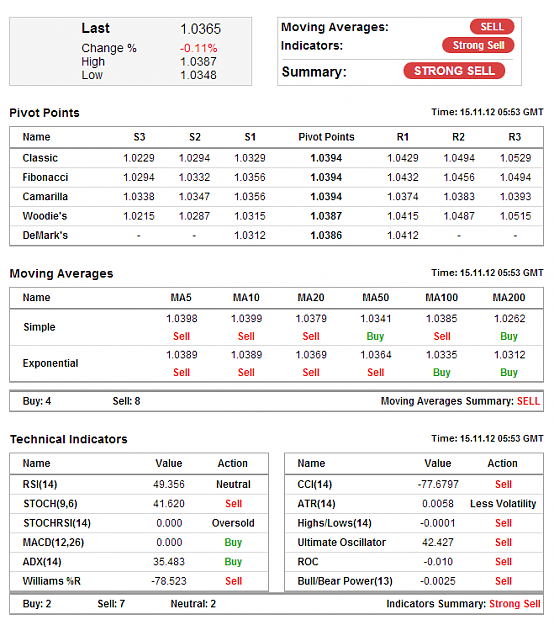Image resolution: width=554 pixels, height=625 pixels.
Task: Click the Moving Averages section heading
Action: point(61,273)
